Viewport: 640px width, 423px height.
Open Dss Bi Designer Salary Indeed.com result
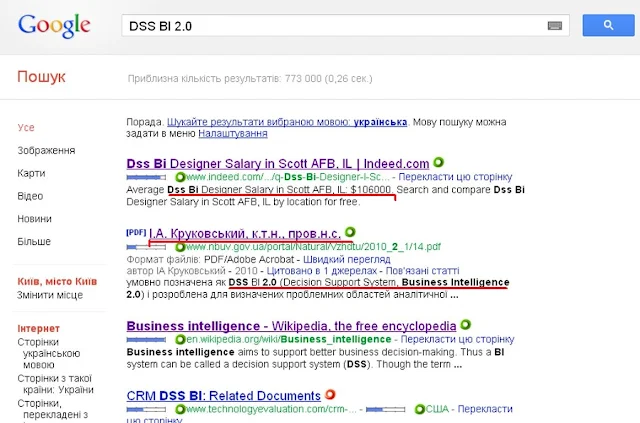pyautogui.click(x=278, y=164)
